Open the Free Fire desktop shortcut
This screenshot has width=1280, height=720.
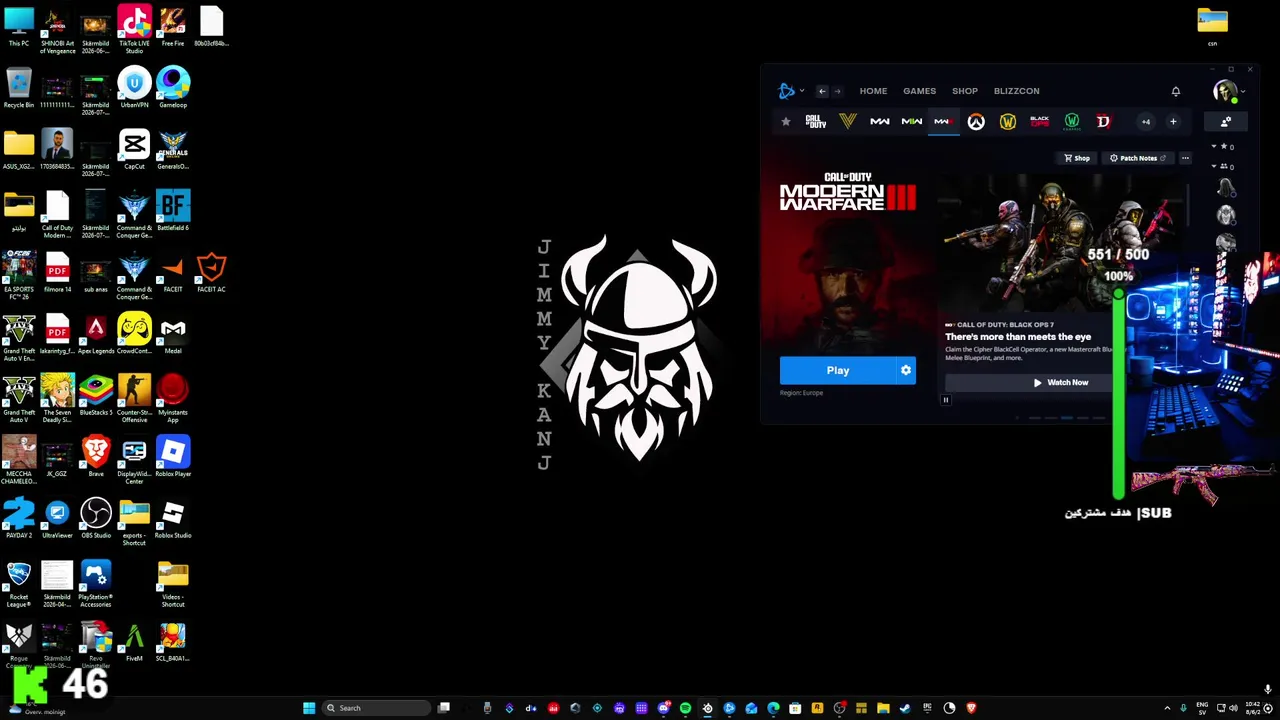pos(173,27)
